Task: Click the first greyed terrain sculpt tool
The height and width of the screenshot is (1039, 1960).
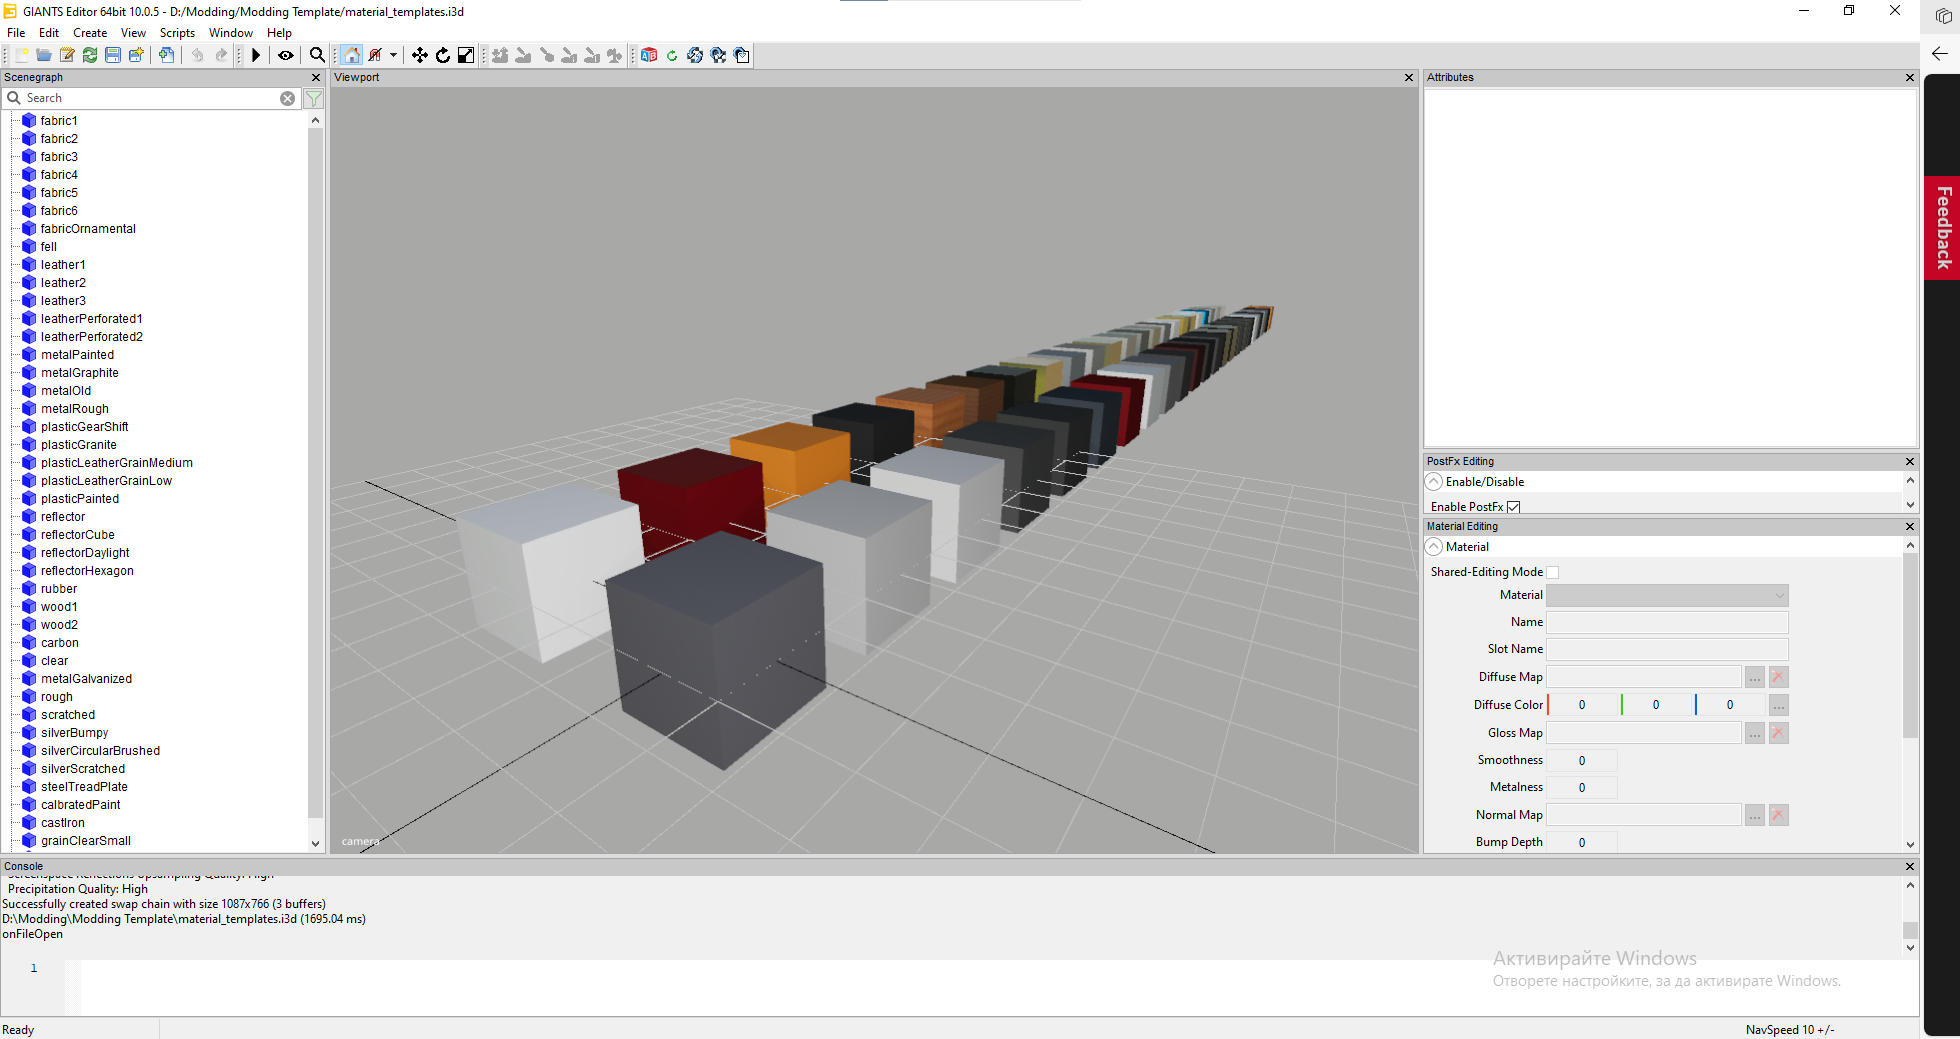Action: (500, 55)
